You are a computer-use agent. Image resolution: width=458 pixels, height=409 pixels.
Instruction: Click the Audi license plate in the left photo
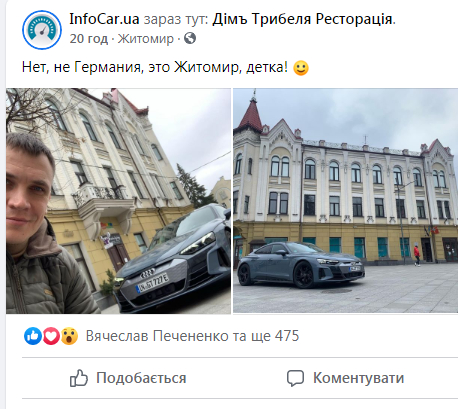pos(152,283)
